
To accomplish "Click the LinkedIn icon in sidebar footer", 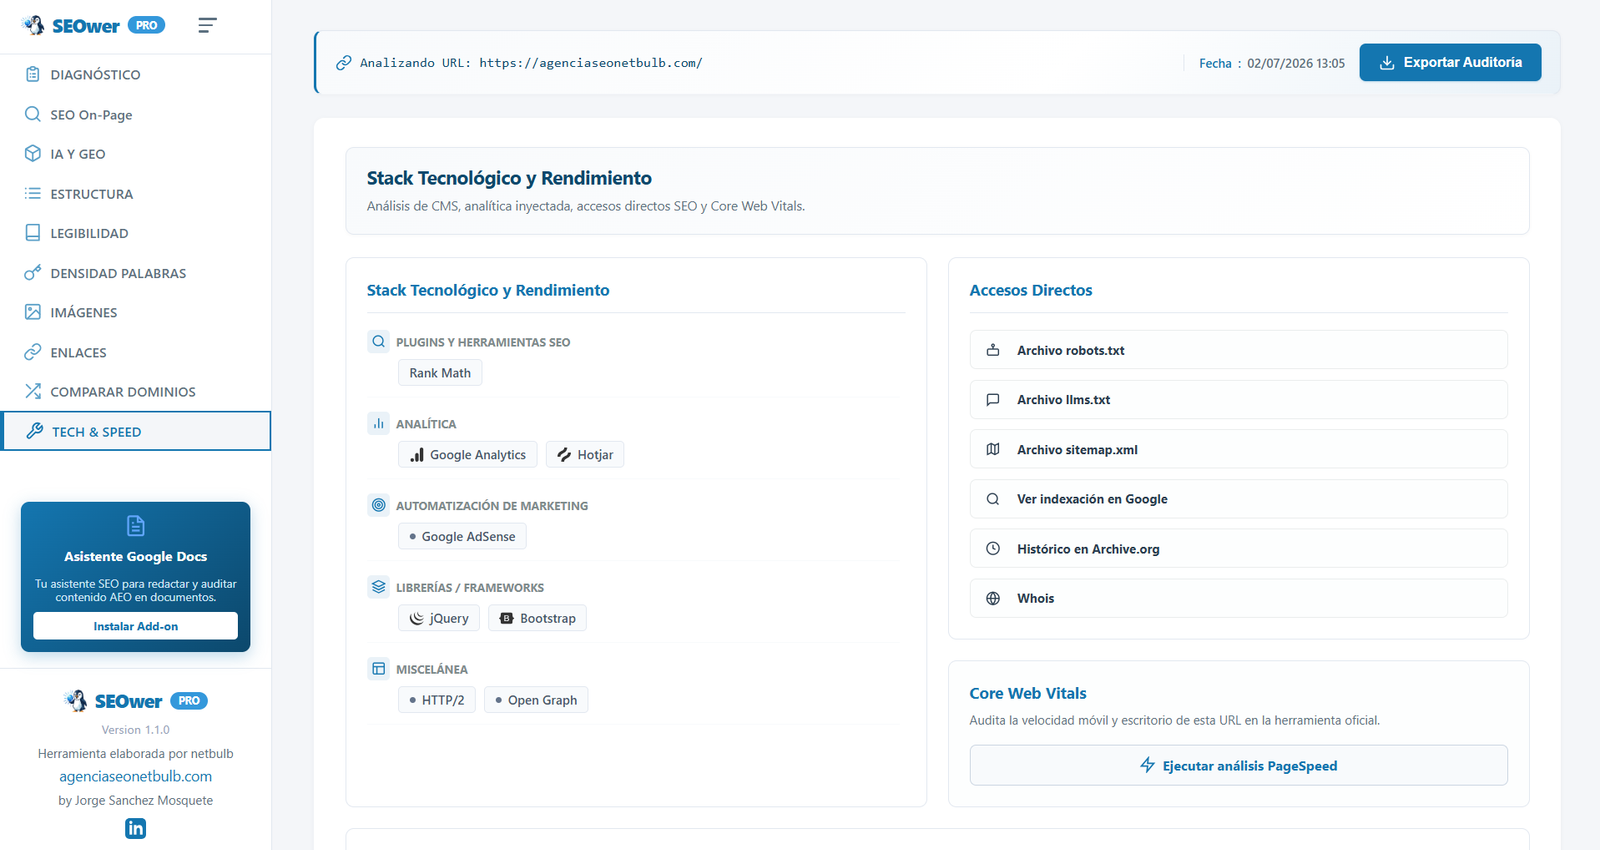I will coord(136,828).
